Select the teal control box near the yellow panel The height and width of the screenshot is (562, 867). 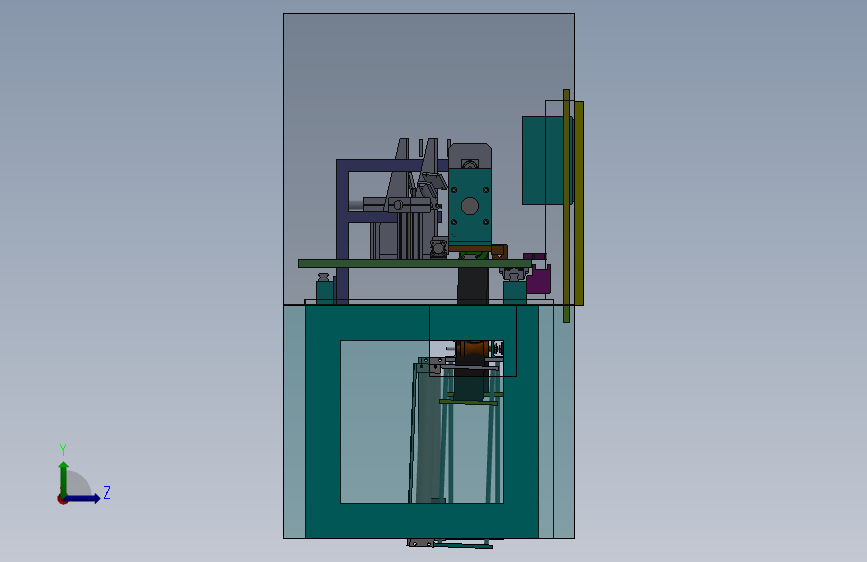pos(543,160)
